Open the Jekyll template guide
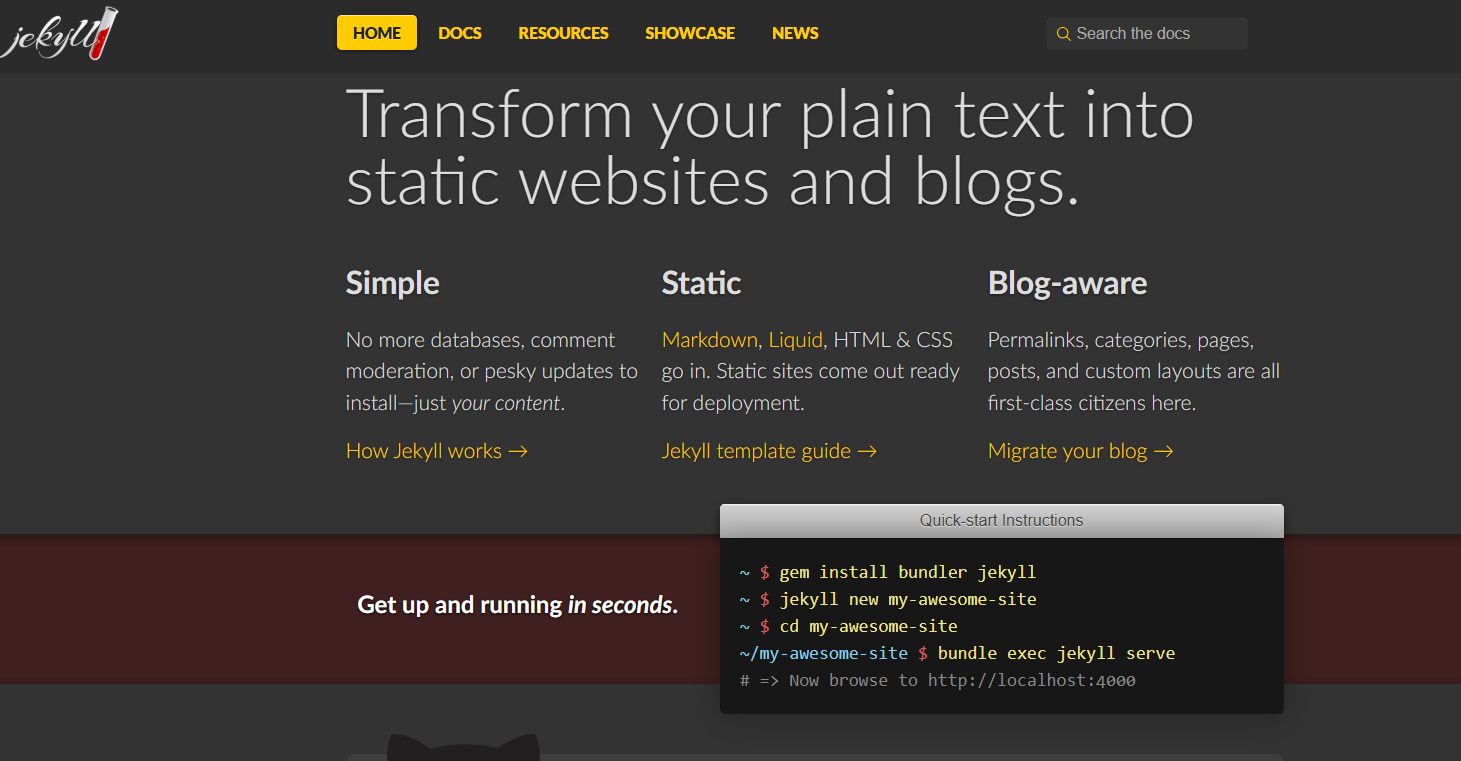This screenshot has height=761, width=1461. pos(755,451)
